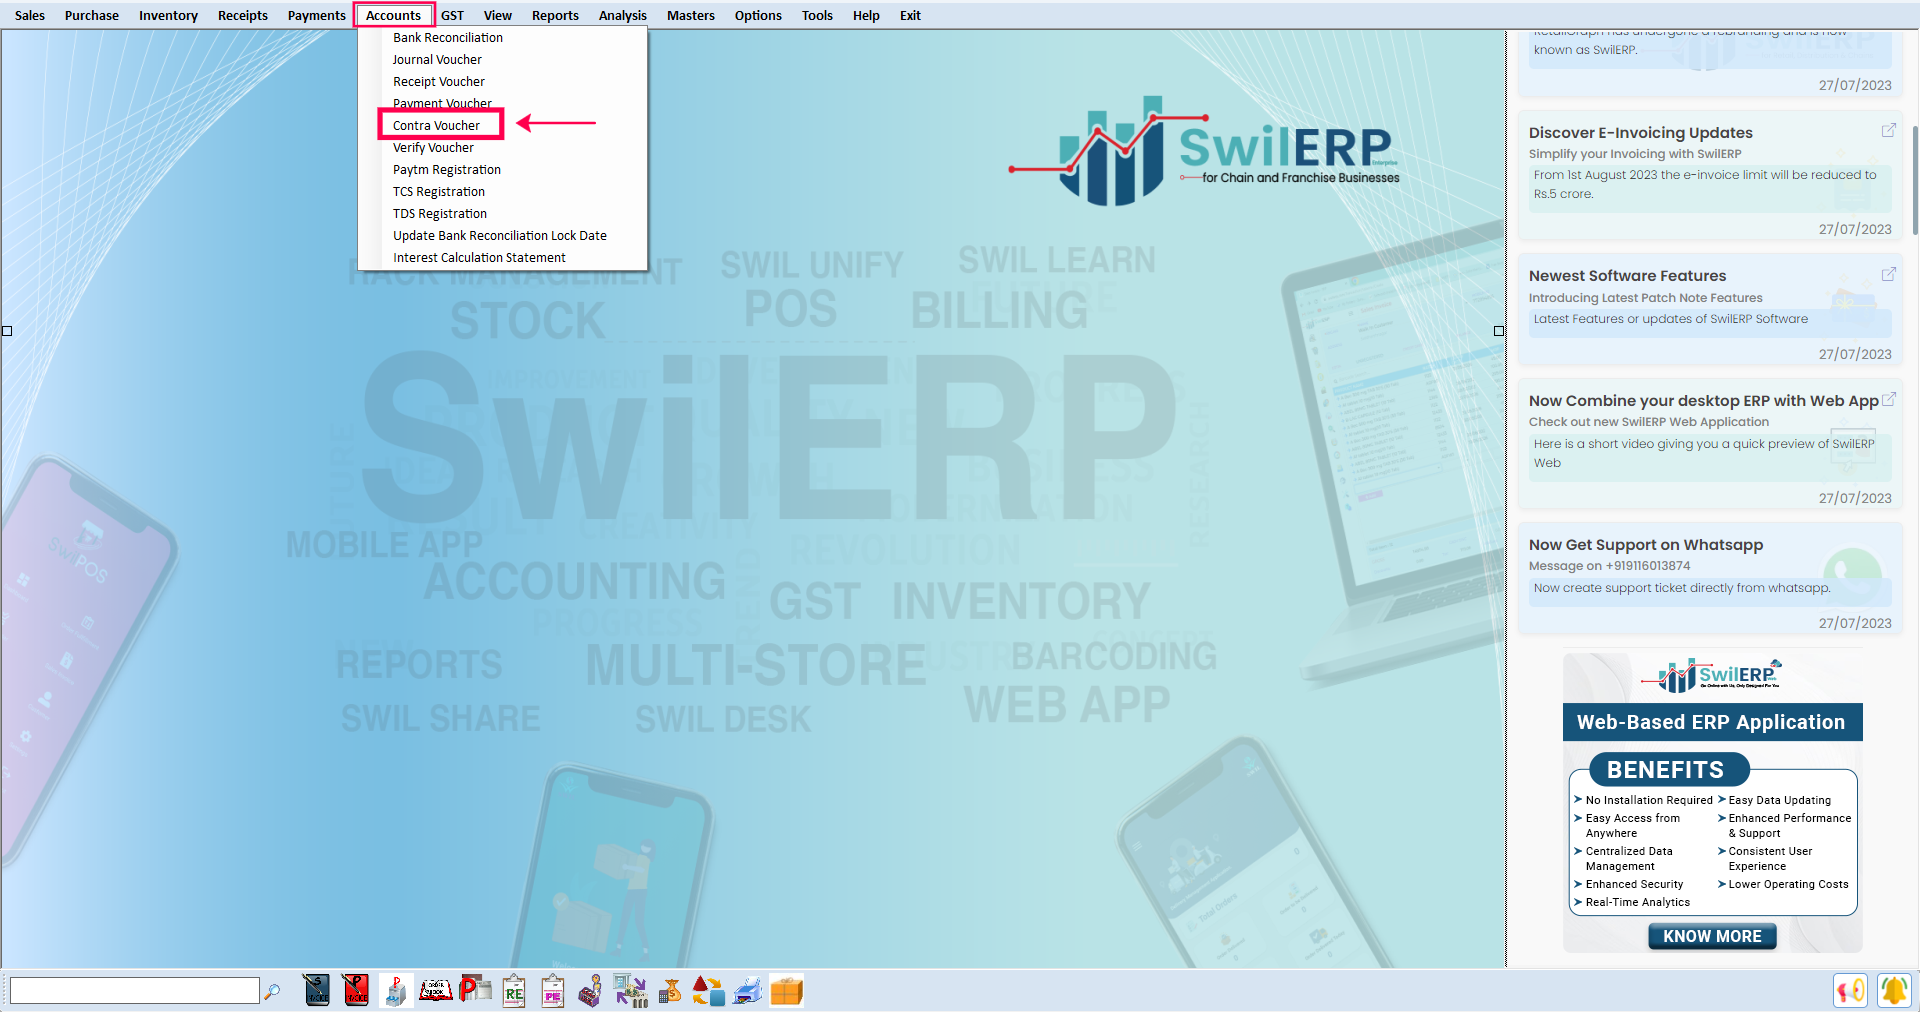Image resolution: width=1920 pixels, height=1012 pixels.
Task: Click the SwilERP logo at top center
Action: click(1204, 151)
